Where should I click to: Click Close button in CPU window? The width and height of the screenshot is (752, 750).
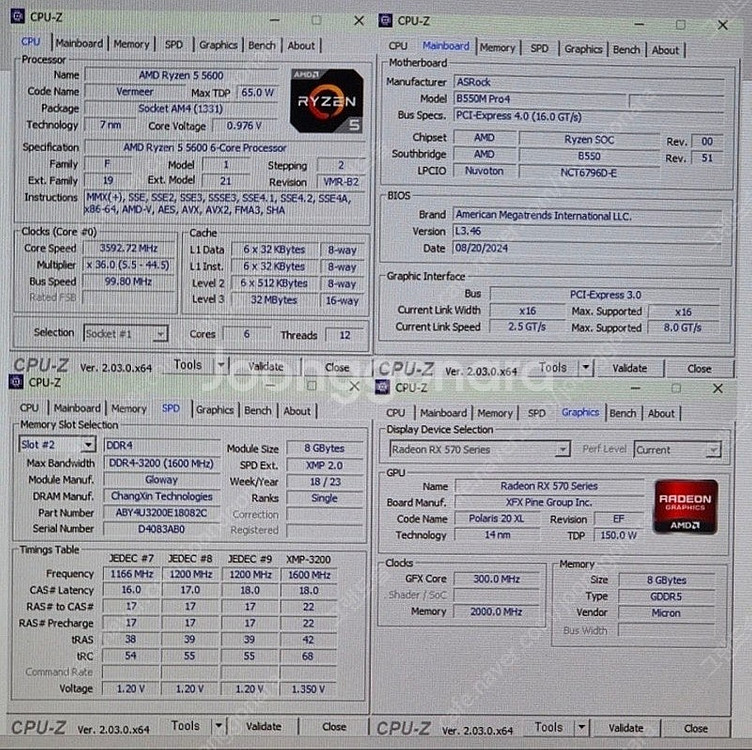pos(337,367)
